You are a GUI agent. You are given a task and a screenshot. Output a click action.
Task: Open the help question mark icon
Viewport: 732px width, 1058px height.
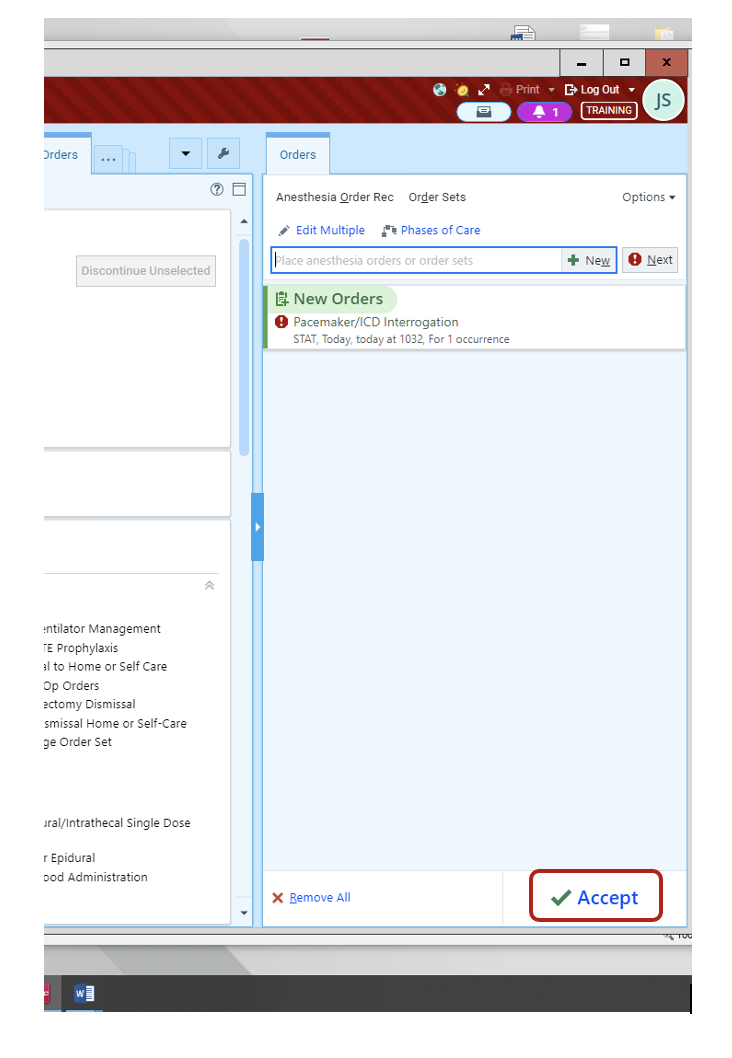pyautogui.click(x=216, y=190)
